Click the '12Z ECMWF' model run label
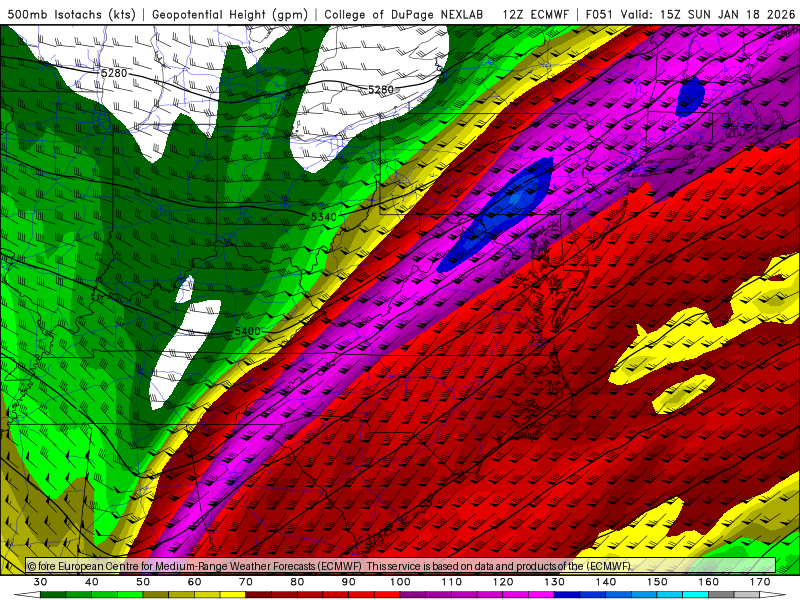Viewport: 800px width, 600px height. tap(535, 14)
